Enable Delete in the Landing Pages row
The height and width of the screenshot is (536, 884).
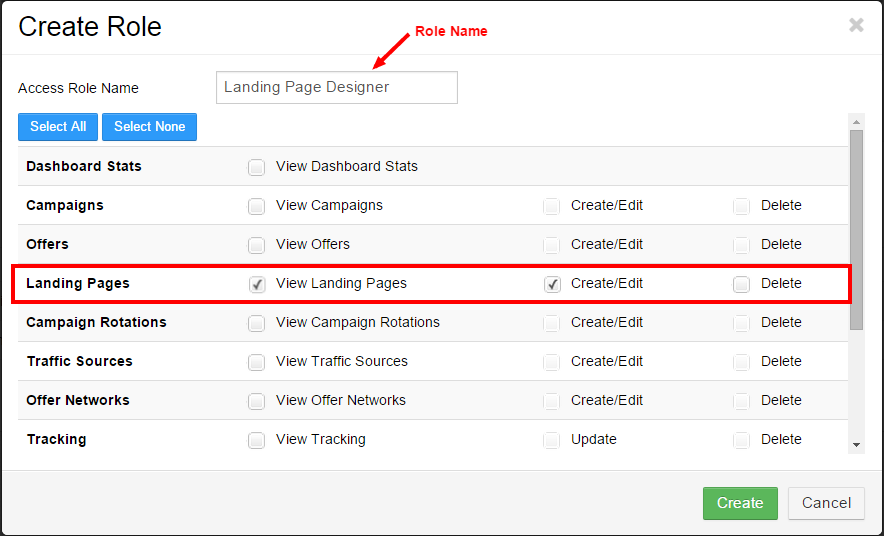(x=741, y=284)
